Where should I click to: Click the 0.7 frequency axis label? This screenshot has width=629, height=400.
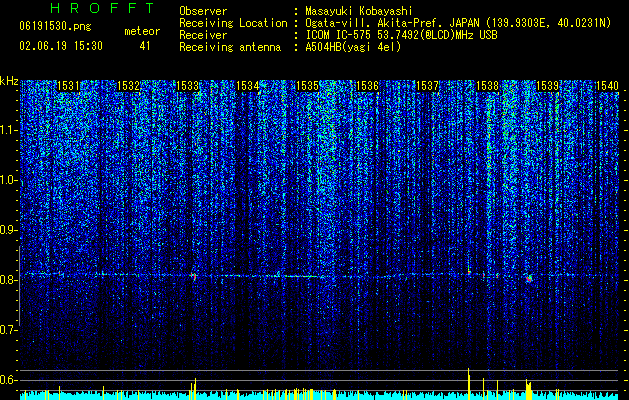9,330
